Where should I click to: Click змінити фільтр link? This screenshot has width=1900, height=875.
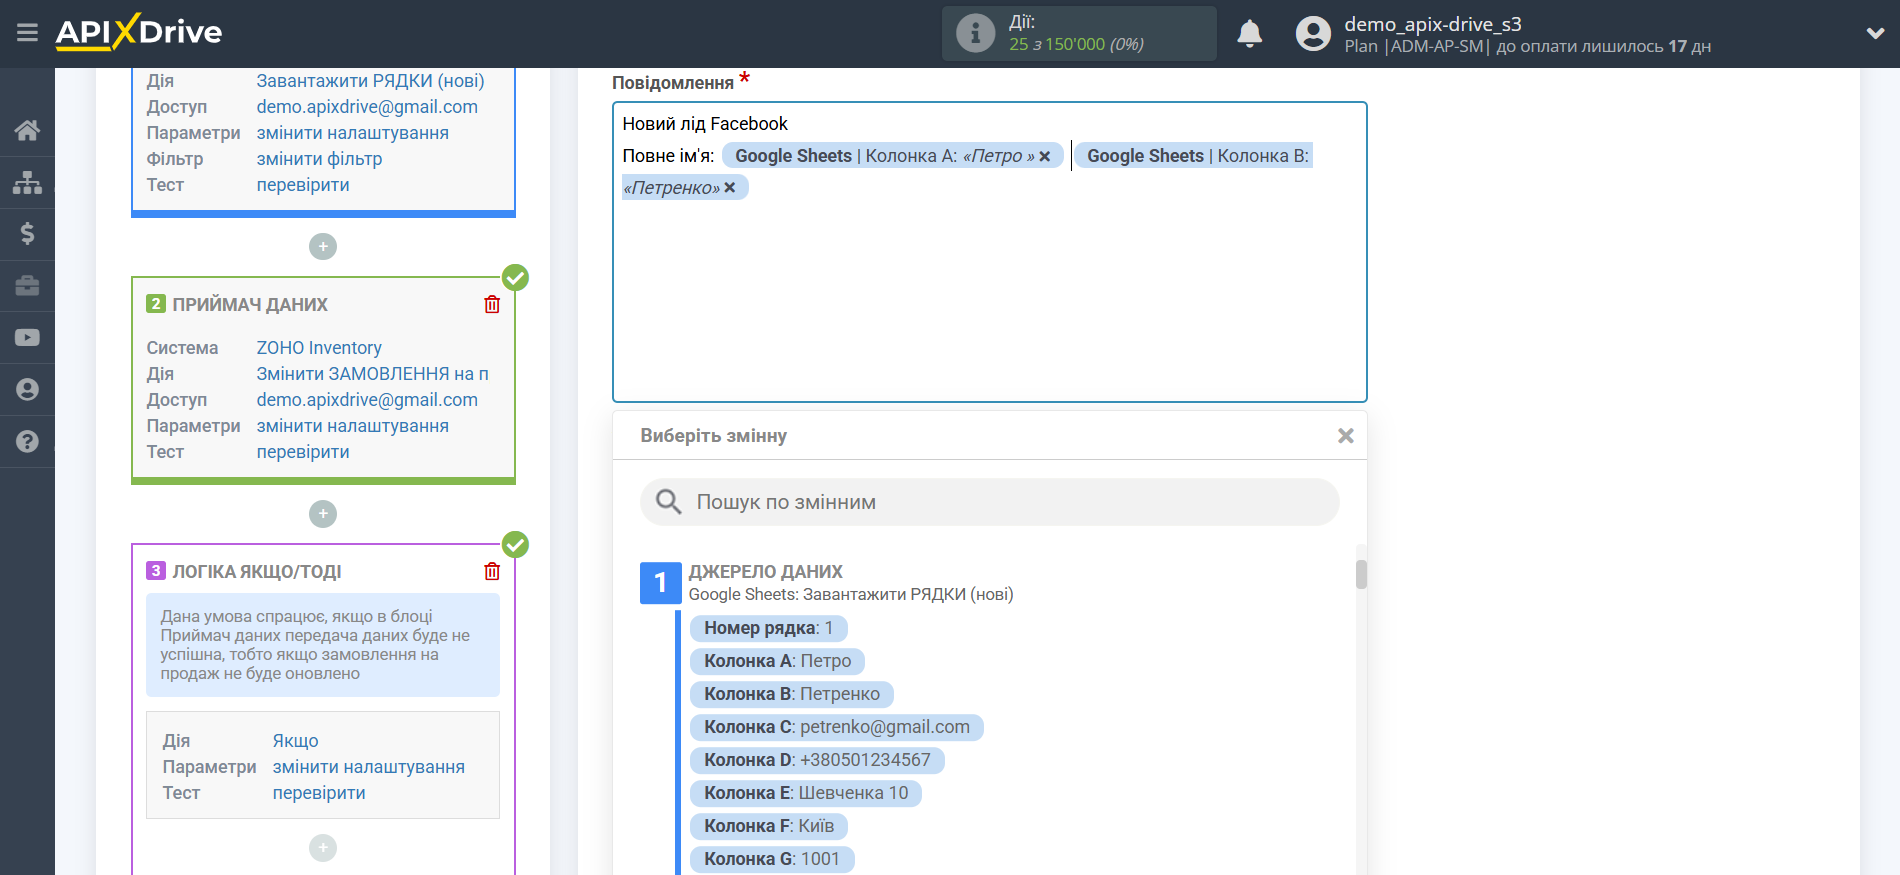click(x=319, y=159)
